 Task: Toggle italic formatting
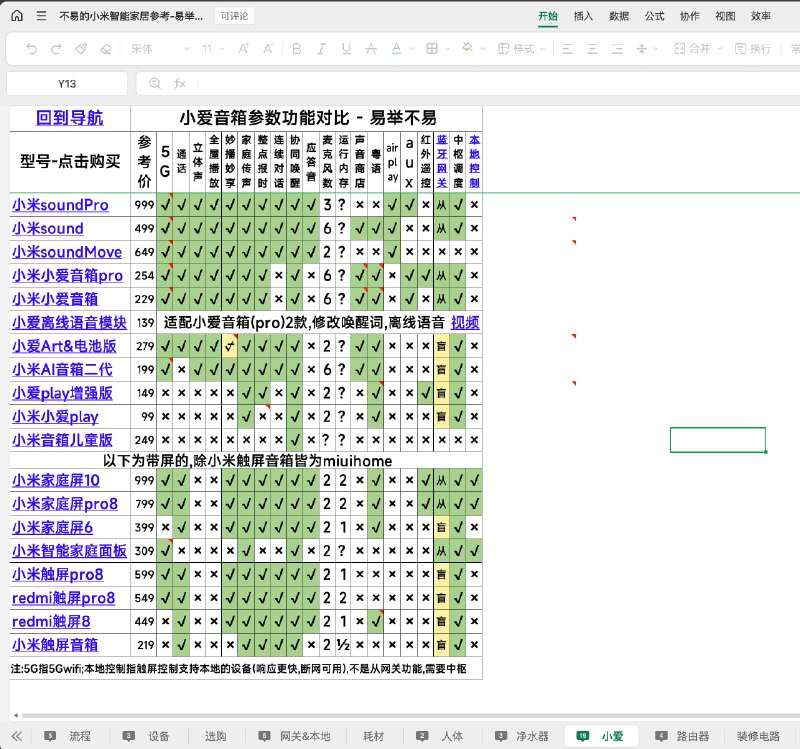321,49
